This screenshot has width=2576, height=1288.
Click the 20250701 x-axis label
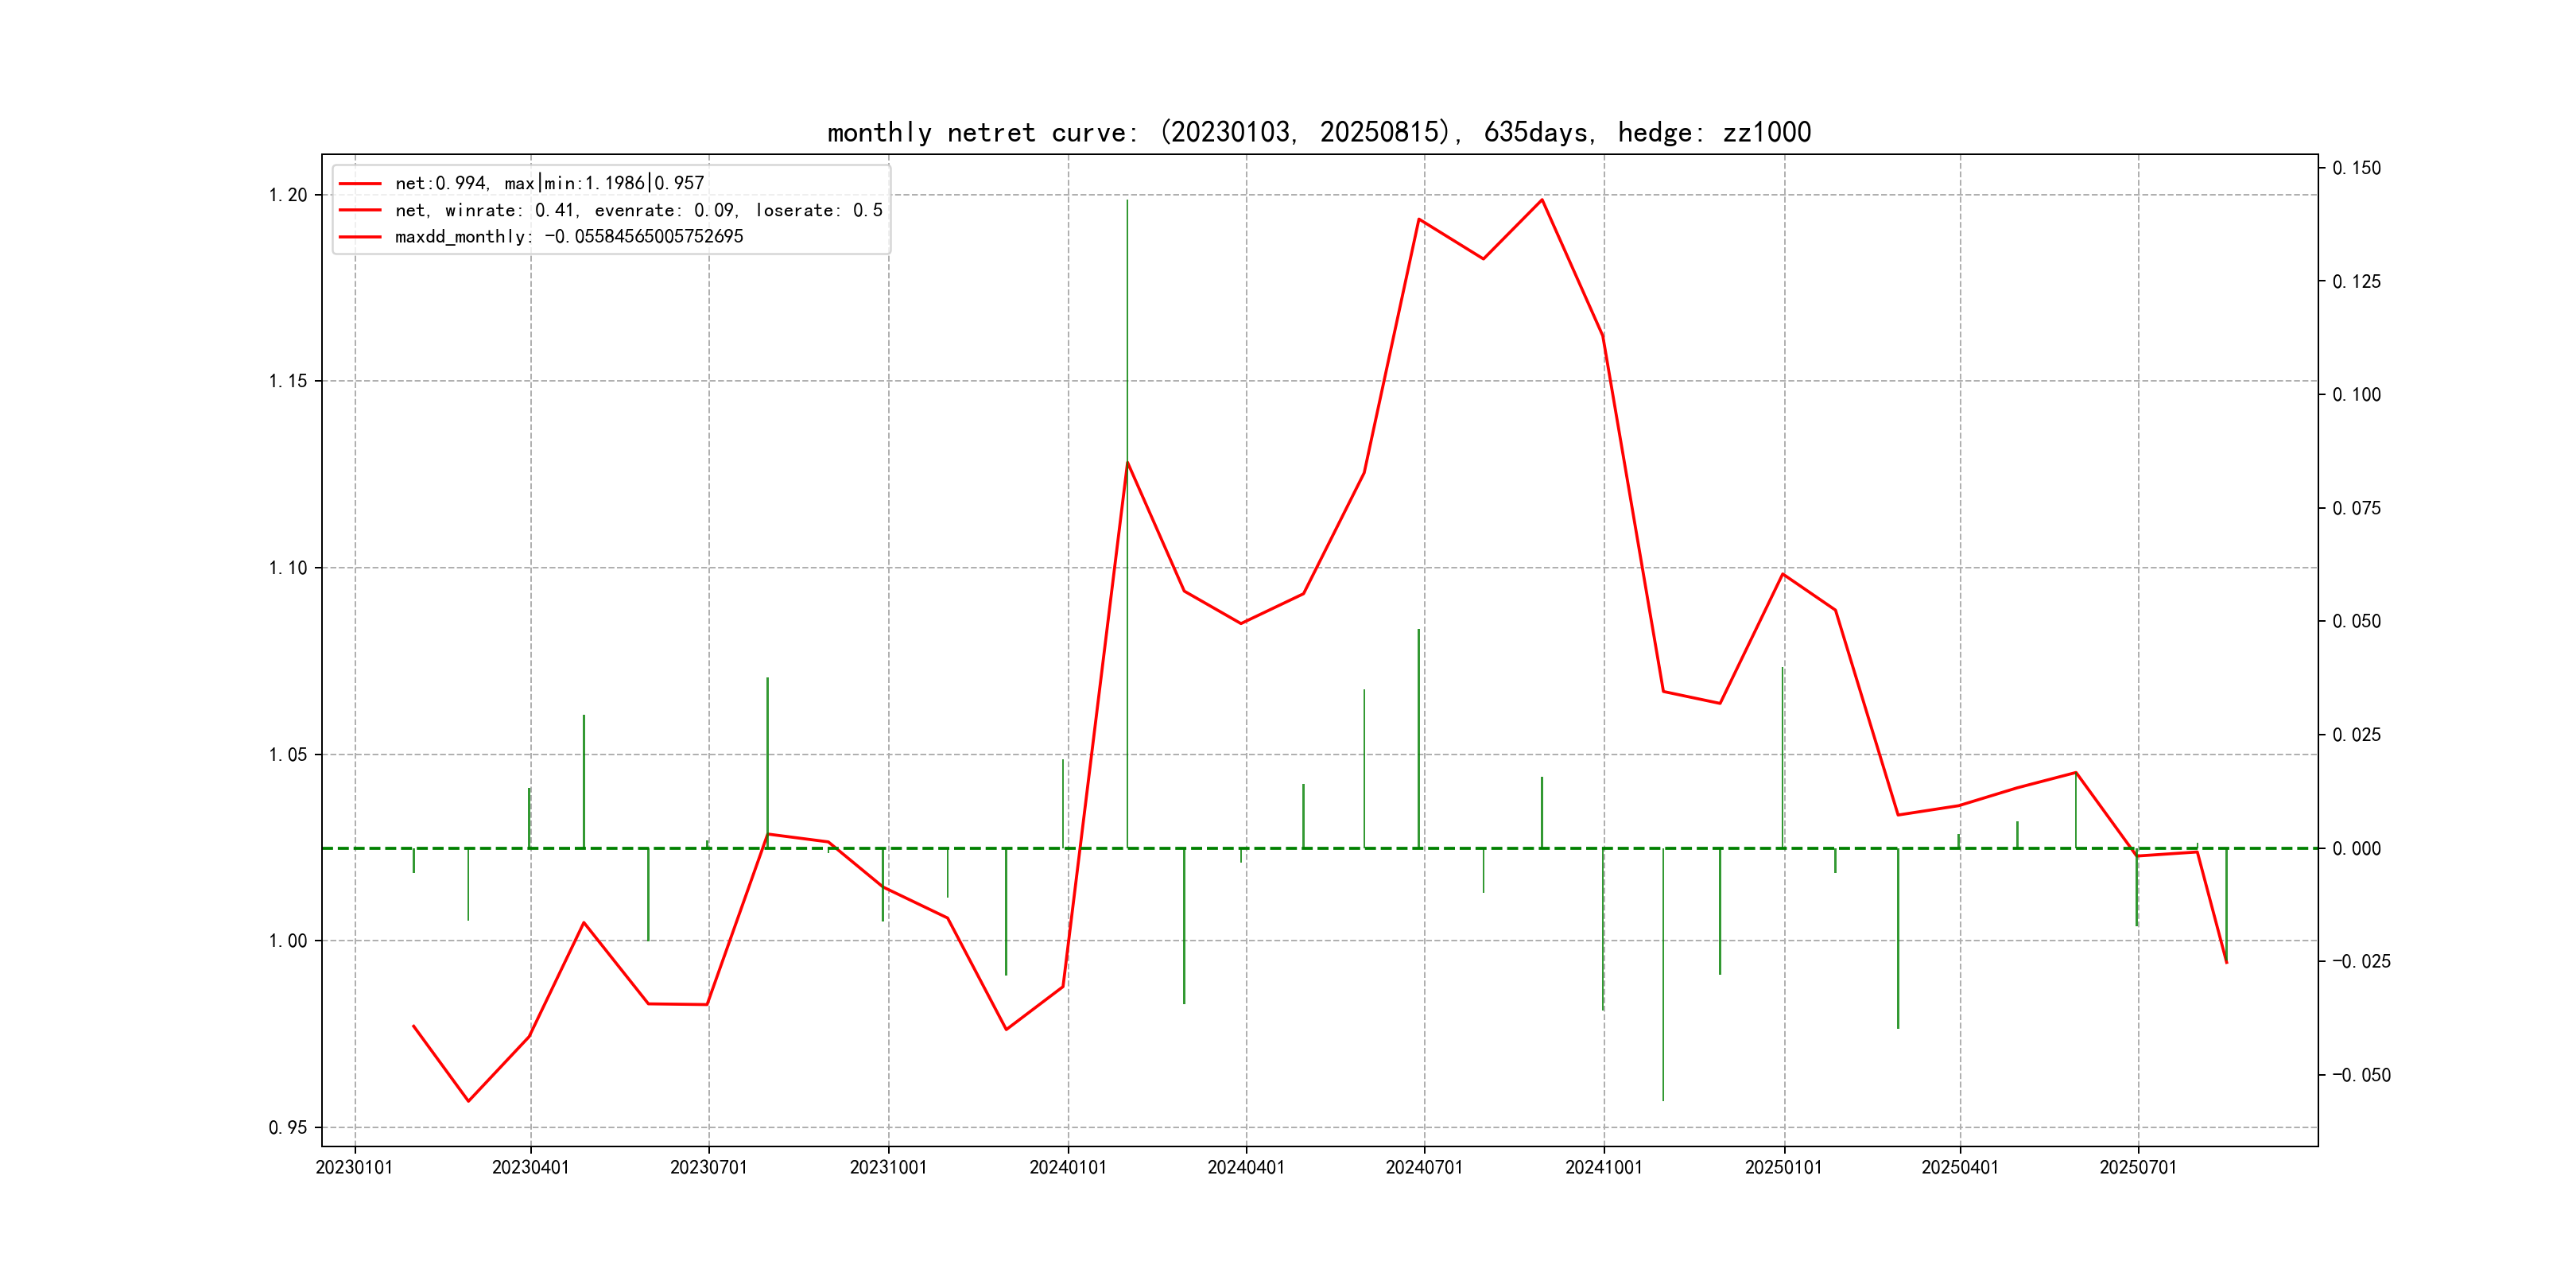(2137, 1168)
